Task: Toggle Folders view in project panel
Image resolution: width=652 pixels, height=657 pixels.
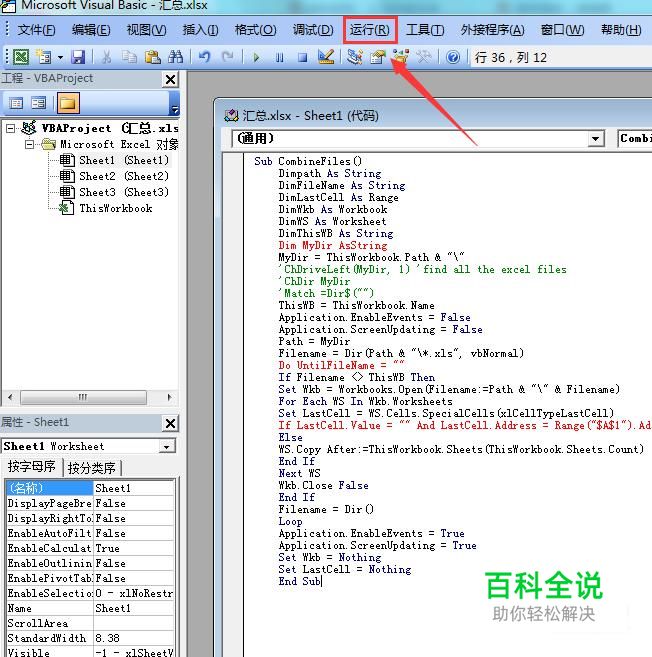Action: coord(68,103)
